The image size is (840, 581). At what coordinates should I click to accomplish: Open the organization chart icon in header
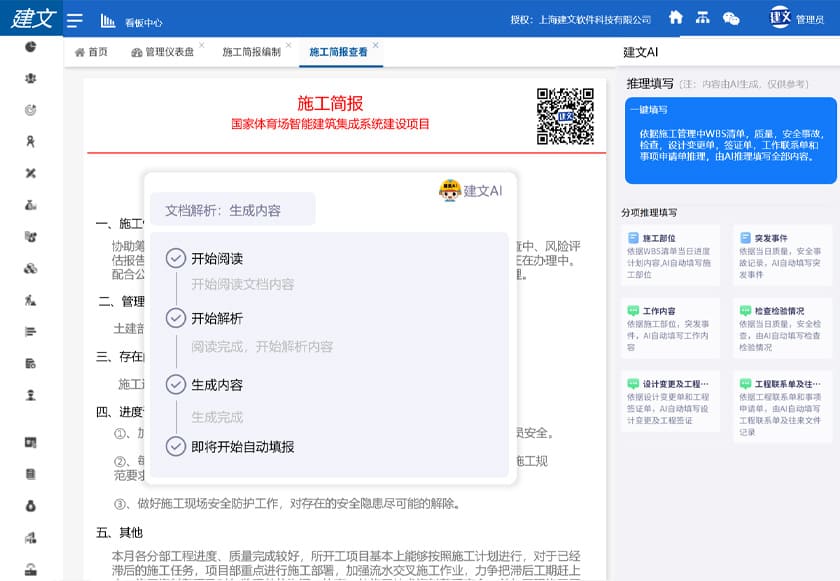pyautogui.click(x=703, y=18)
